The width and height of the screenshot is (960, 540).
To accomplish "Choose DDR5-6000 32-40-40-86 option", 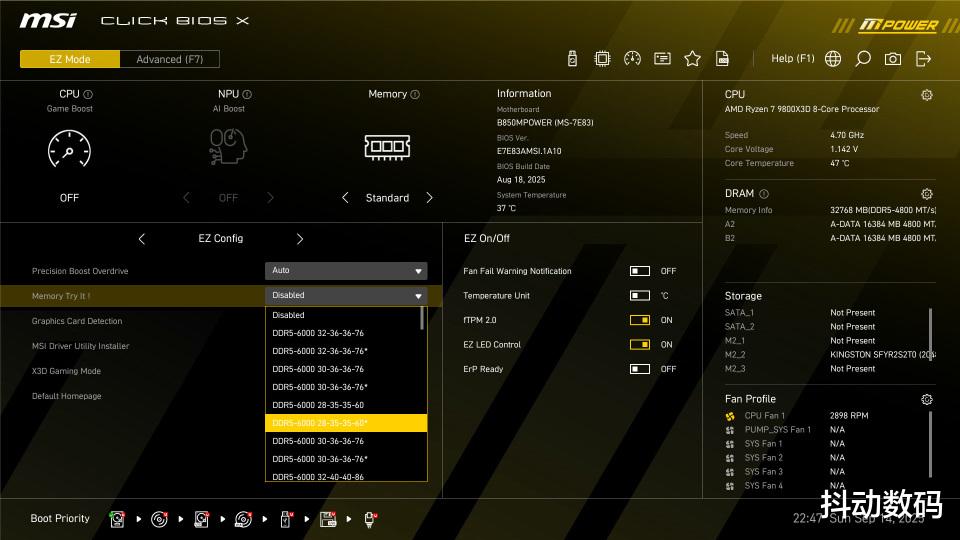I will point(346,476).
